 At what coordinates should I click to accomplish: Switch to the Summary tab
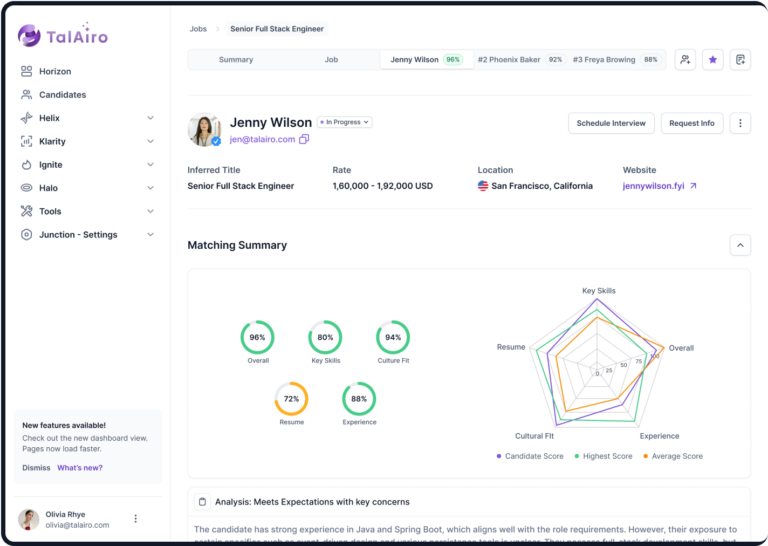[236, 60]
